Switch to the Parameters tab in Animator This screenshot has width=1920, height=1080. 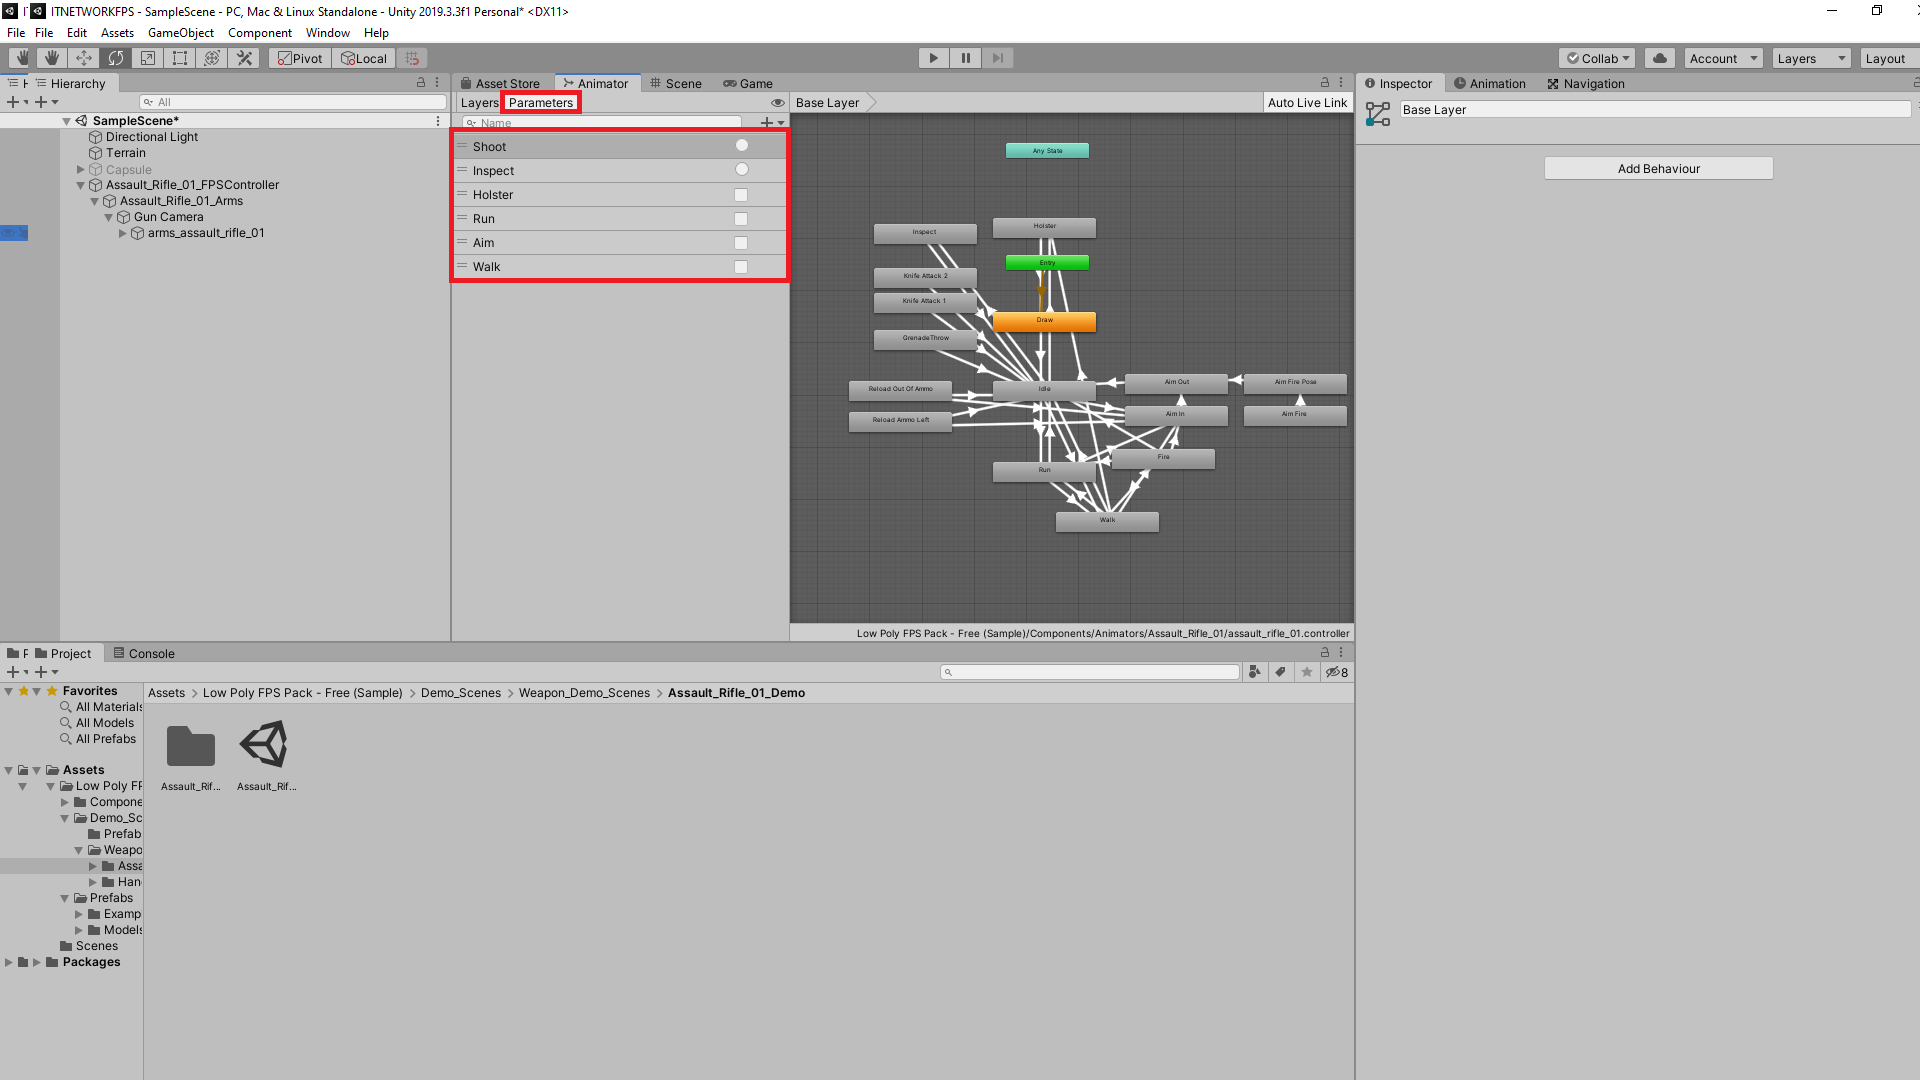tap(540, 102)
